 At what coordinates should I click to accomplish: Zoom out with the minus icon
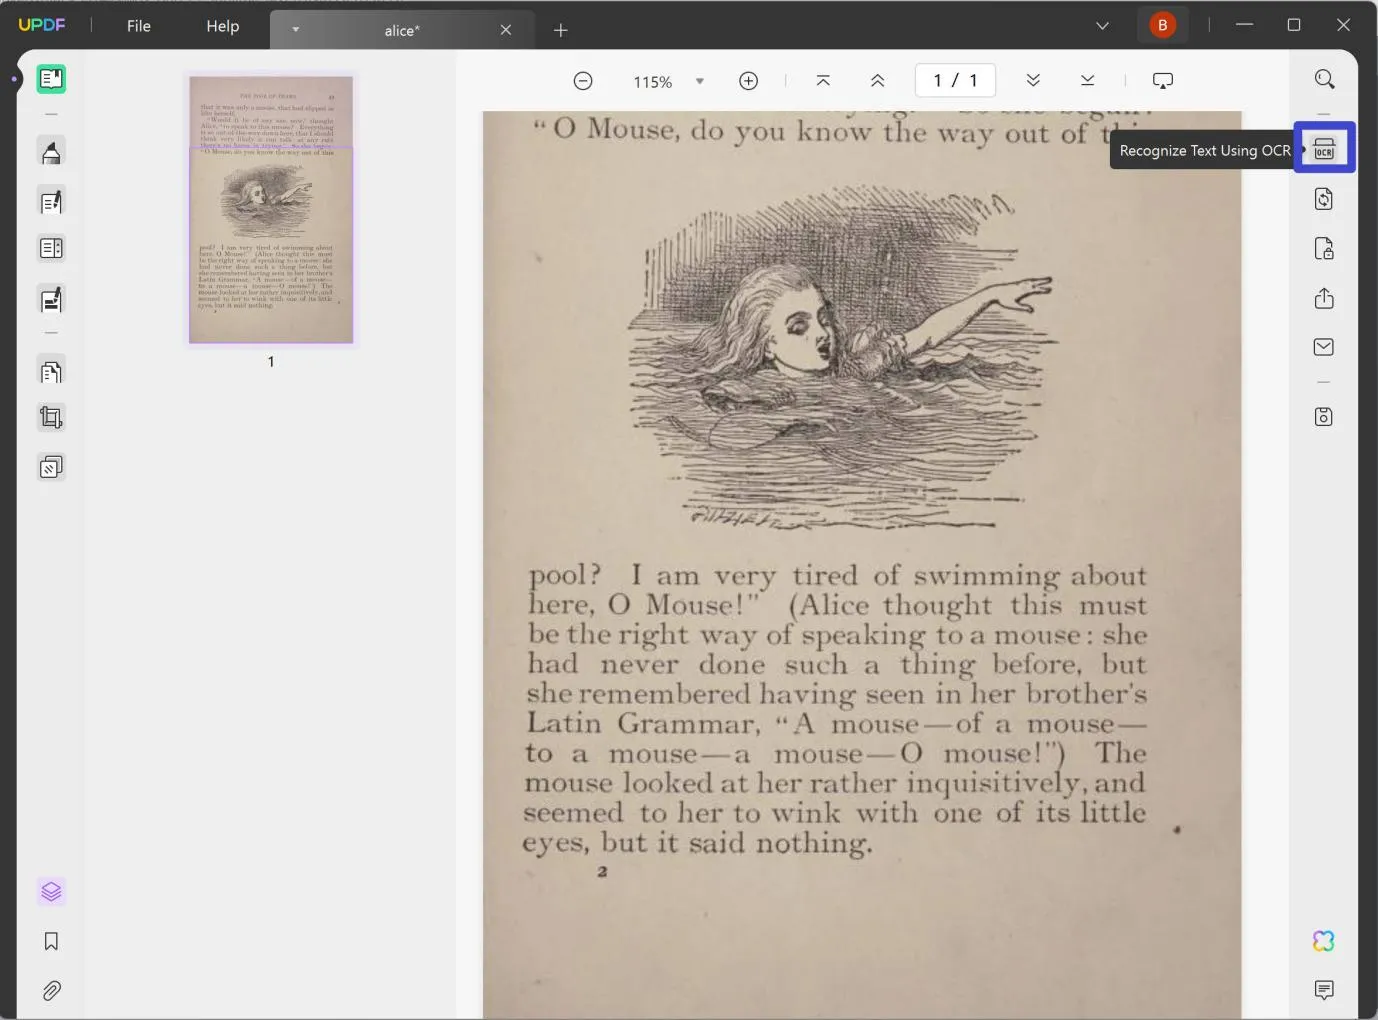coord(583,81)
